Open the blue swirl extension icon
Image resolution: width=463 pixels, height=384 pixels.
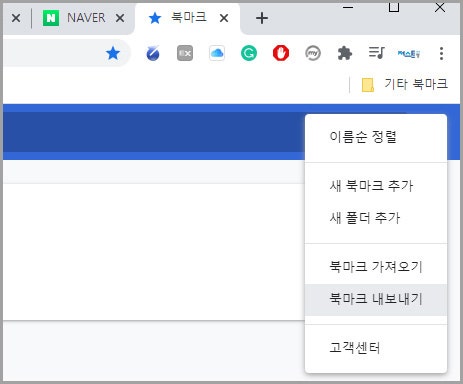coord(153,53)
